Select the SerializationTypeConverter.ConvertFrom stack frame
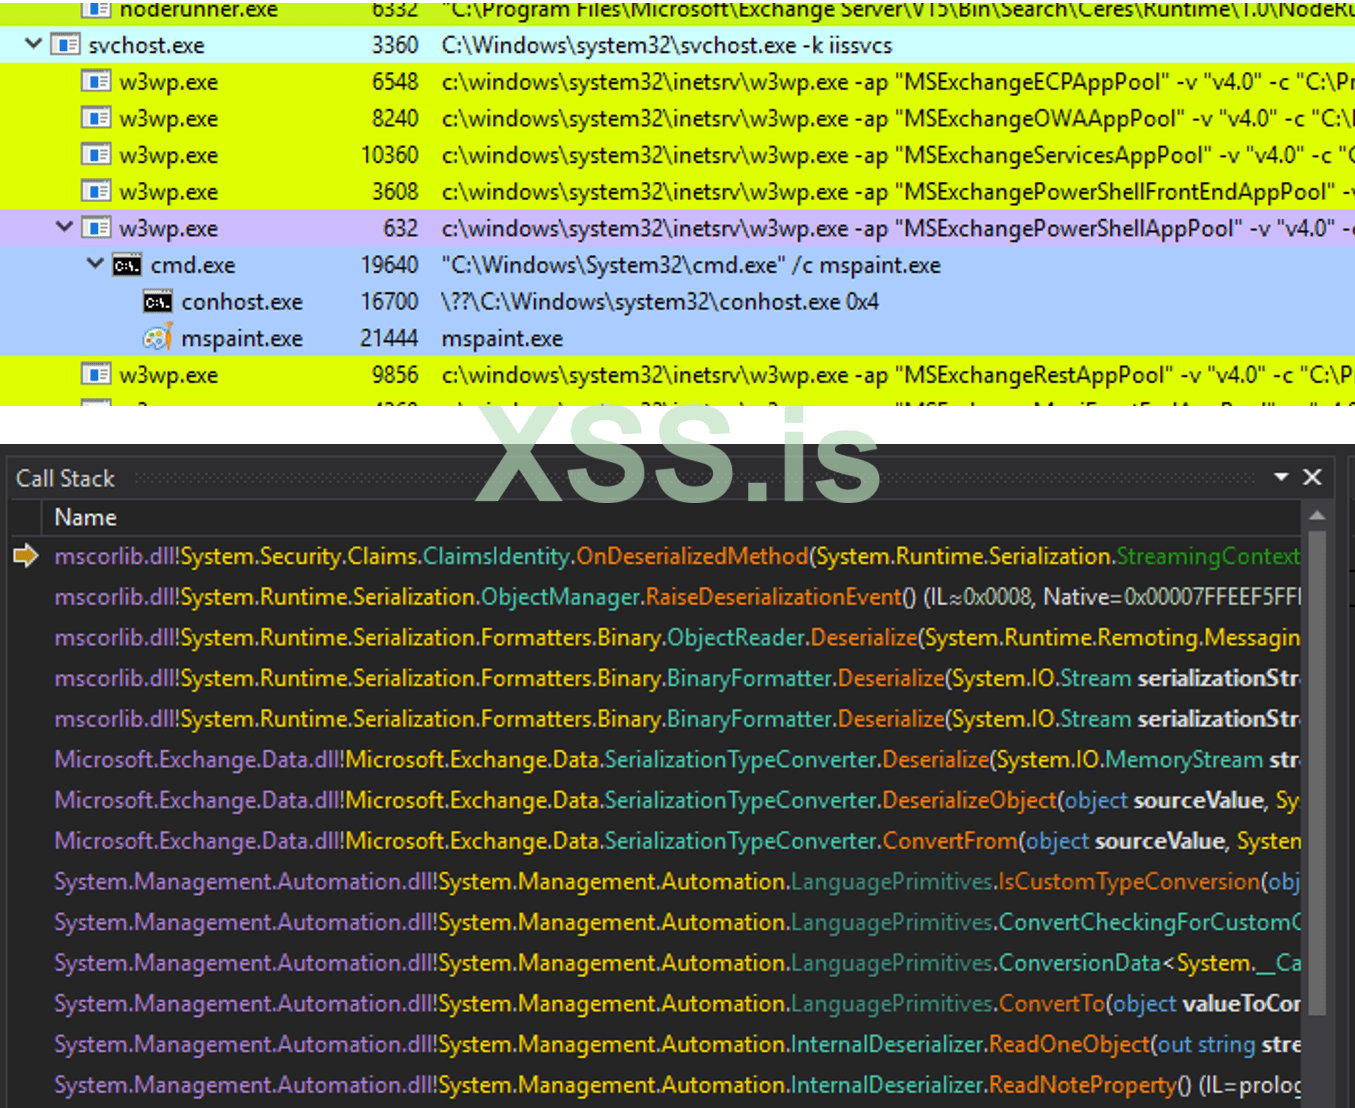This screenshot has width=1355, height=1108. pos(500,841)
